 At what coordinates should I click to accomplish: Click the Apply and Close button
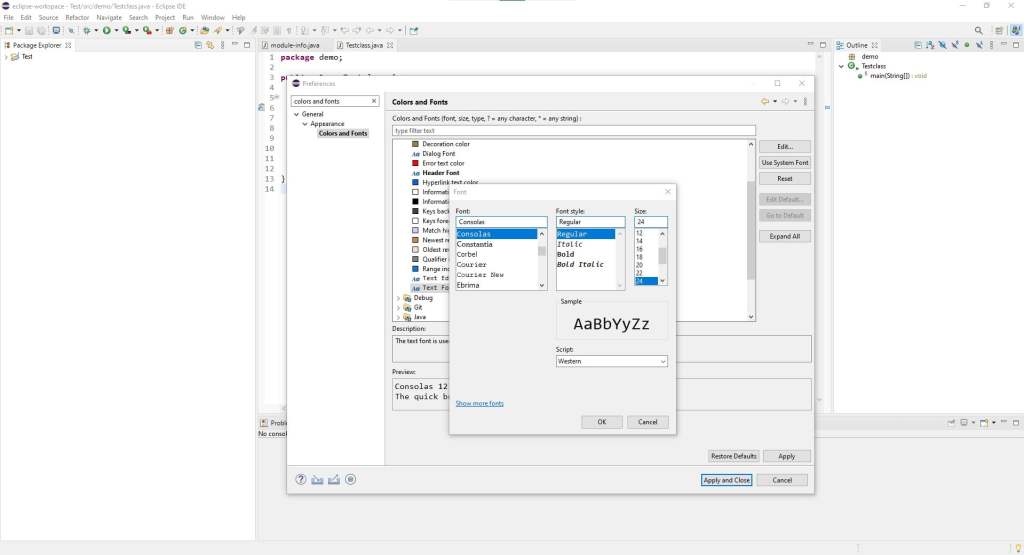[726, 480]
